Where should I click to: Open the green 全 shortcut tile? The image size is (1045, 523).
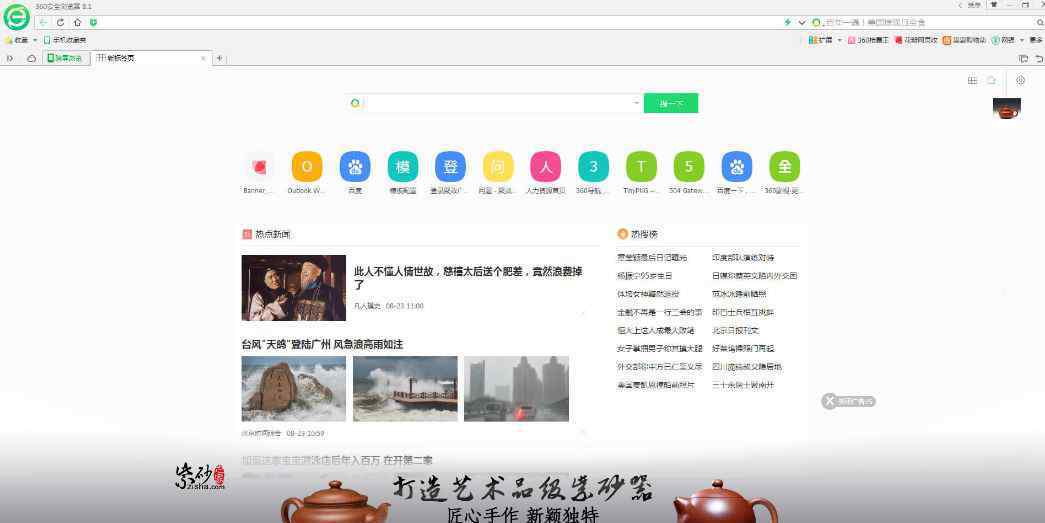pyautogui.click(x=784, y=167)
